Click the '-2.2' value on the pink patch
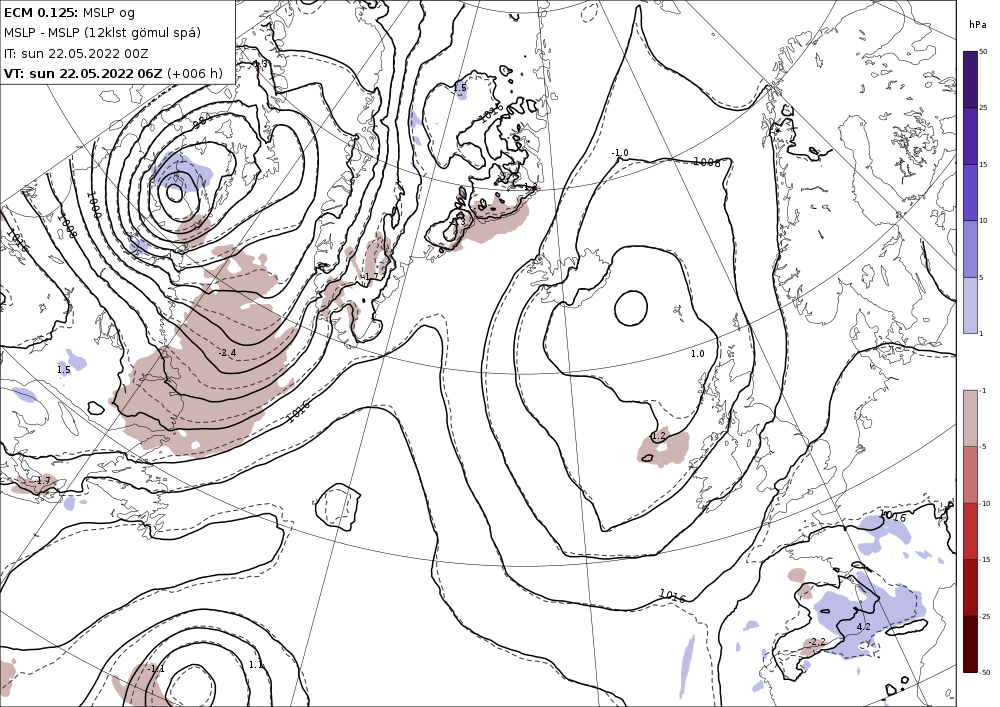Screen dimensions: 1000x707 818,642
